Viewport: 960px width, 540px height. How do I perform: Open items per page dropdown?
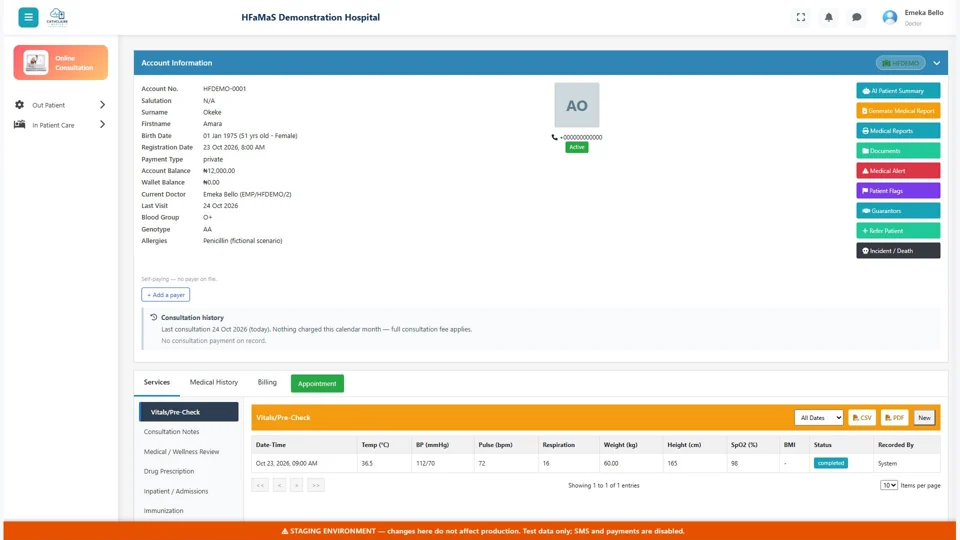889,485
